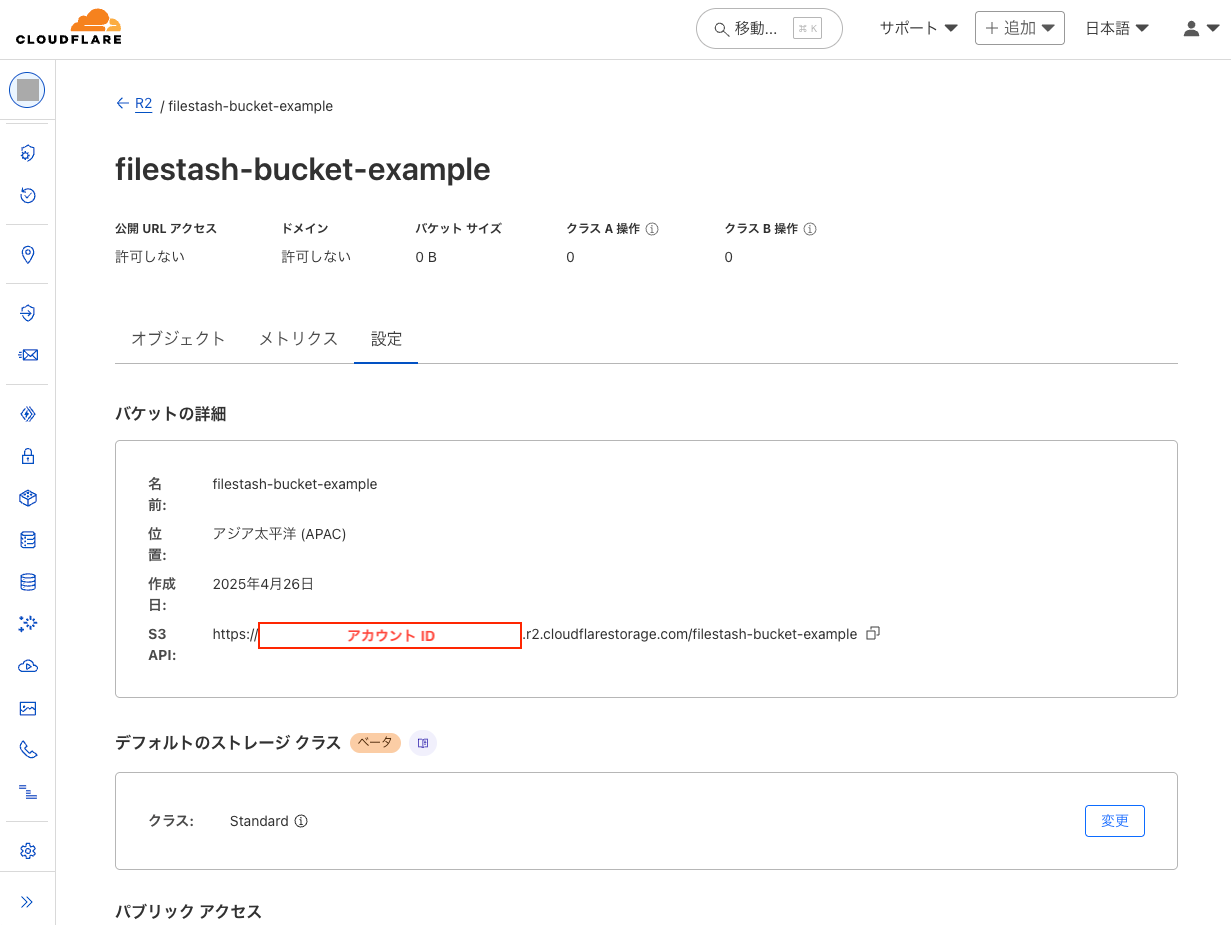The height and width of the screenshot is (925, 1231).
Task: Click the email routing sidebar icon
Action: coord(27,354)
